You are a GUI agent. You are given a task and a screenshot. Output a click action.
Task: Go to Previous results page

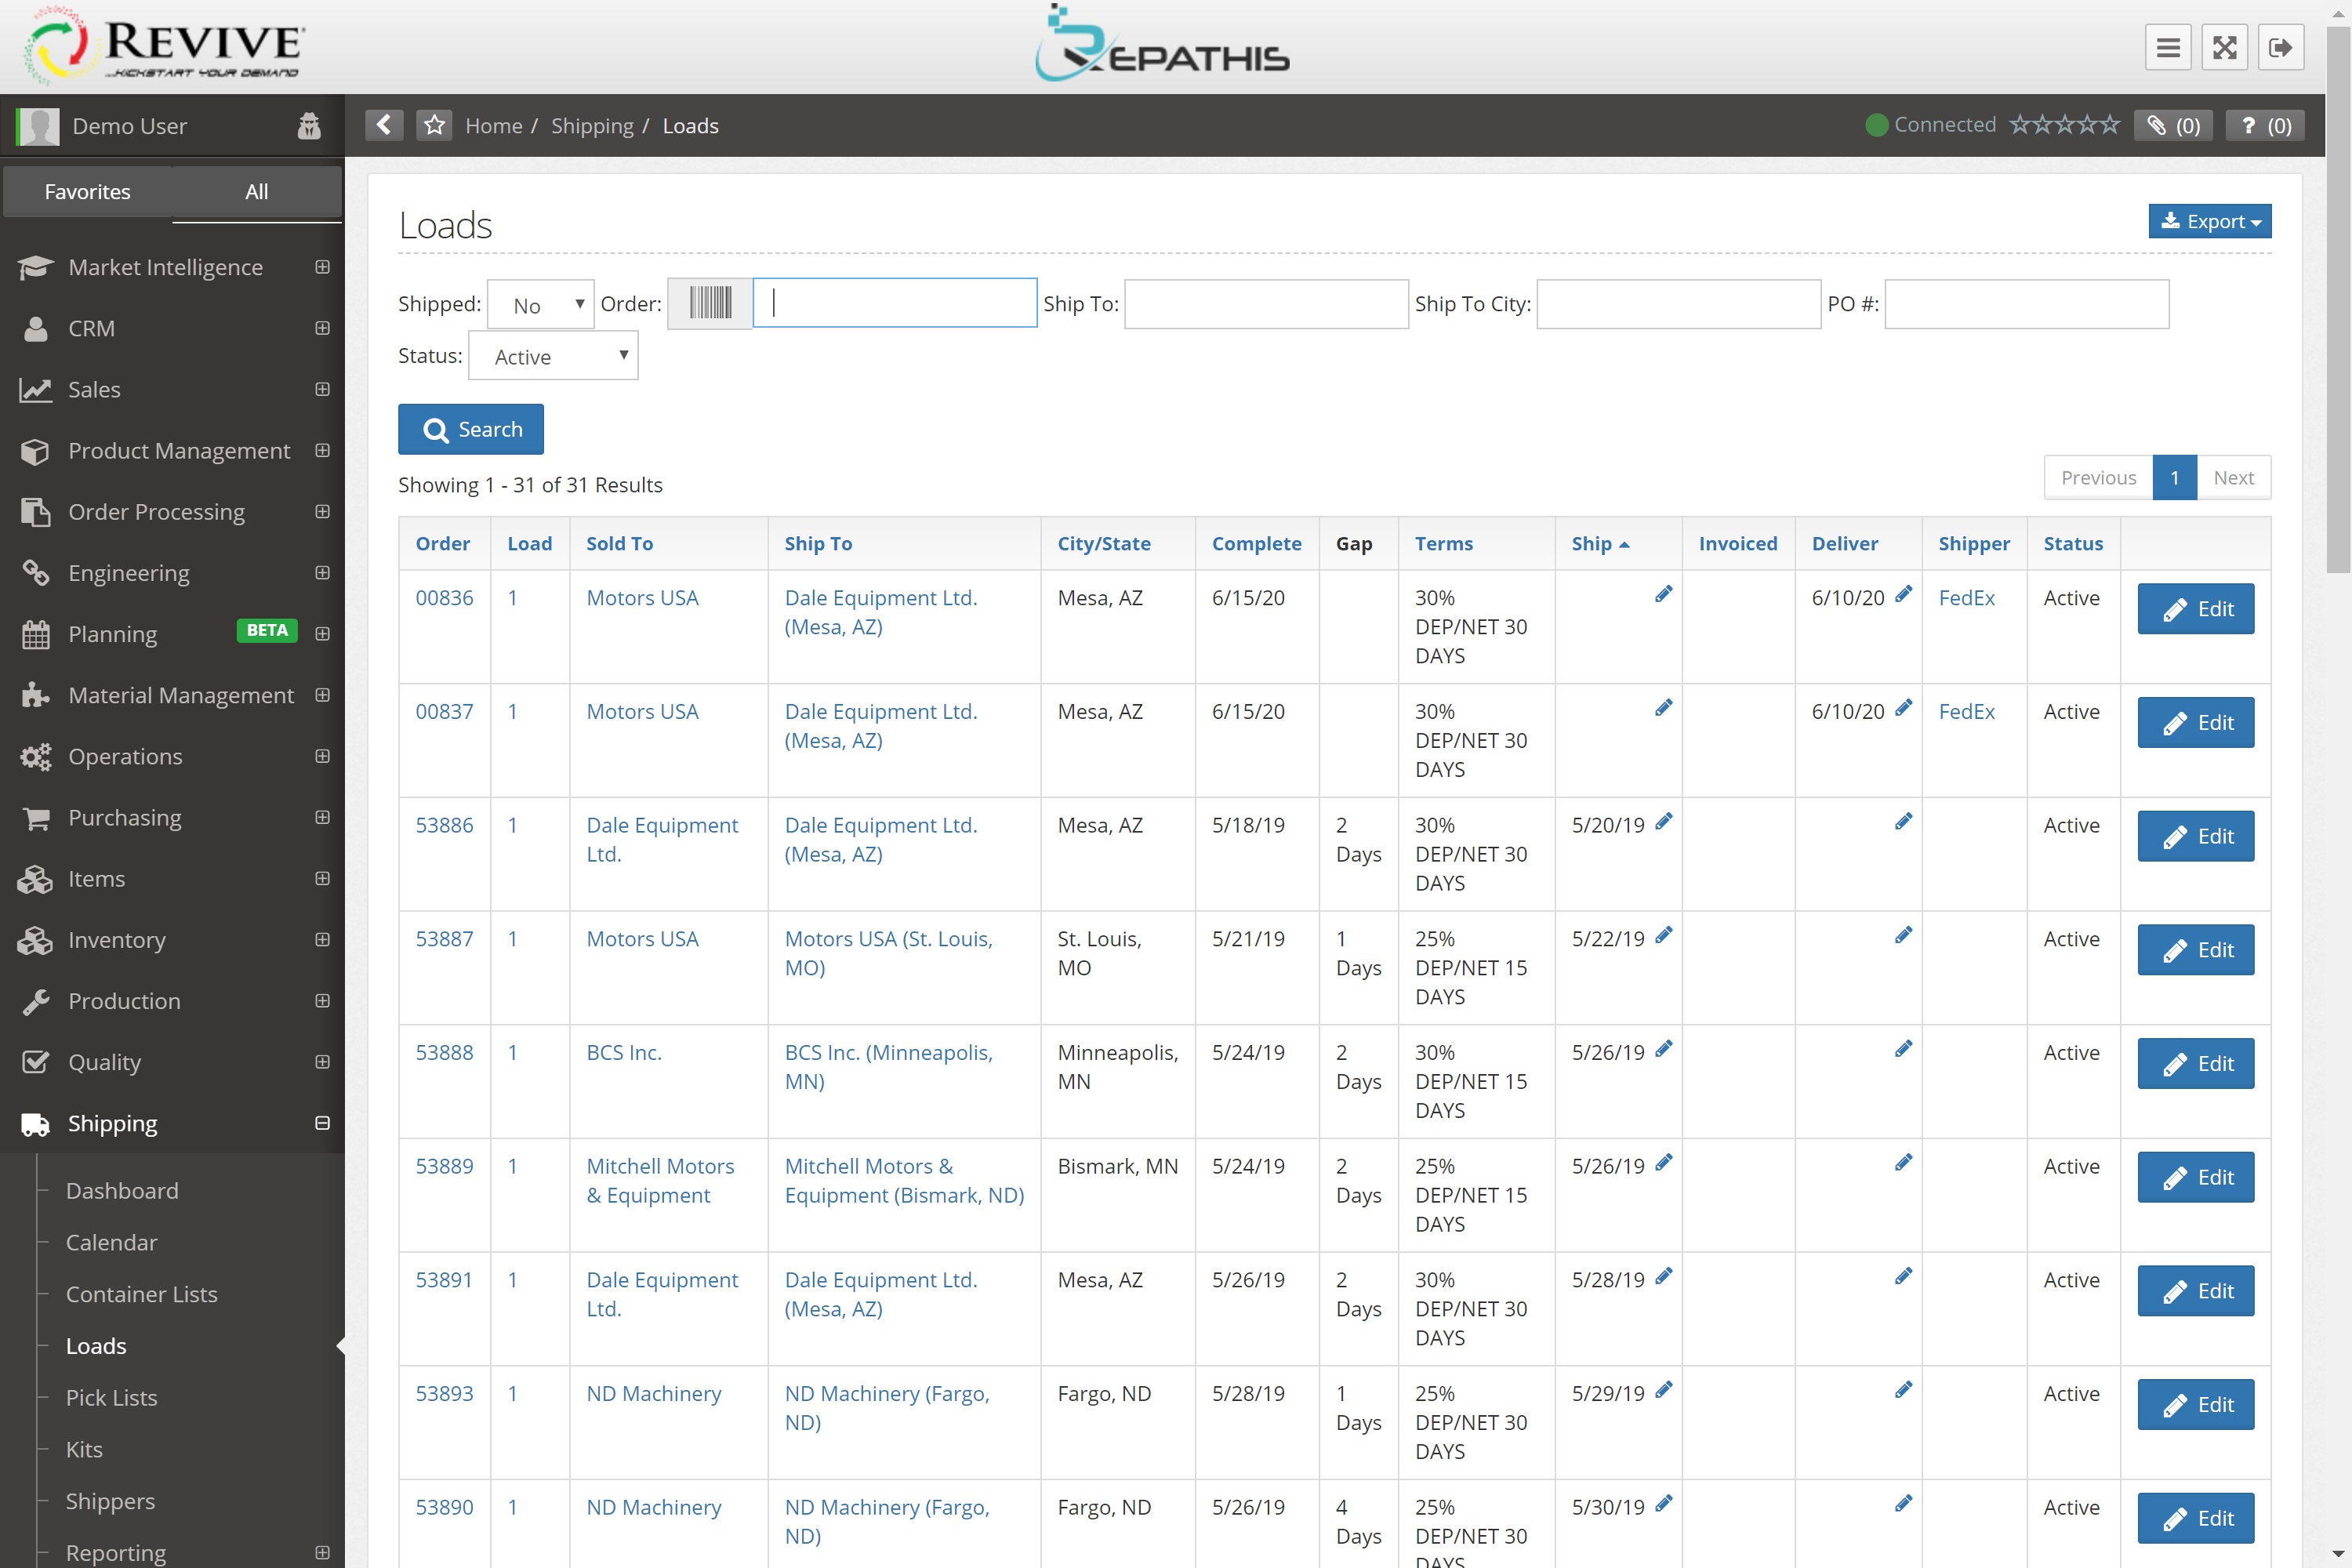(x=2099, y=478)
